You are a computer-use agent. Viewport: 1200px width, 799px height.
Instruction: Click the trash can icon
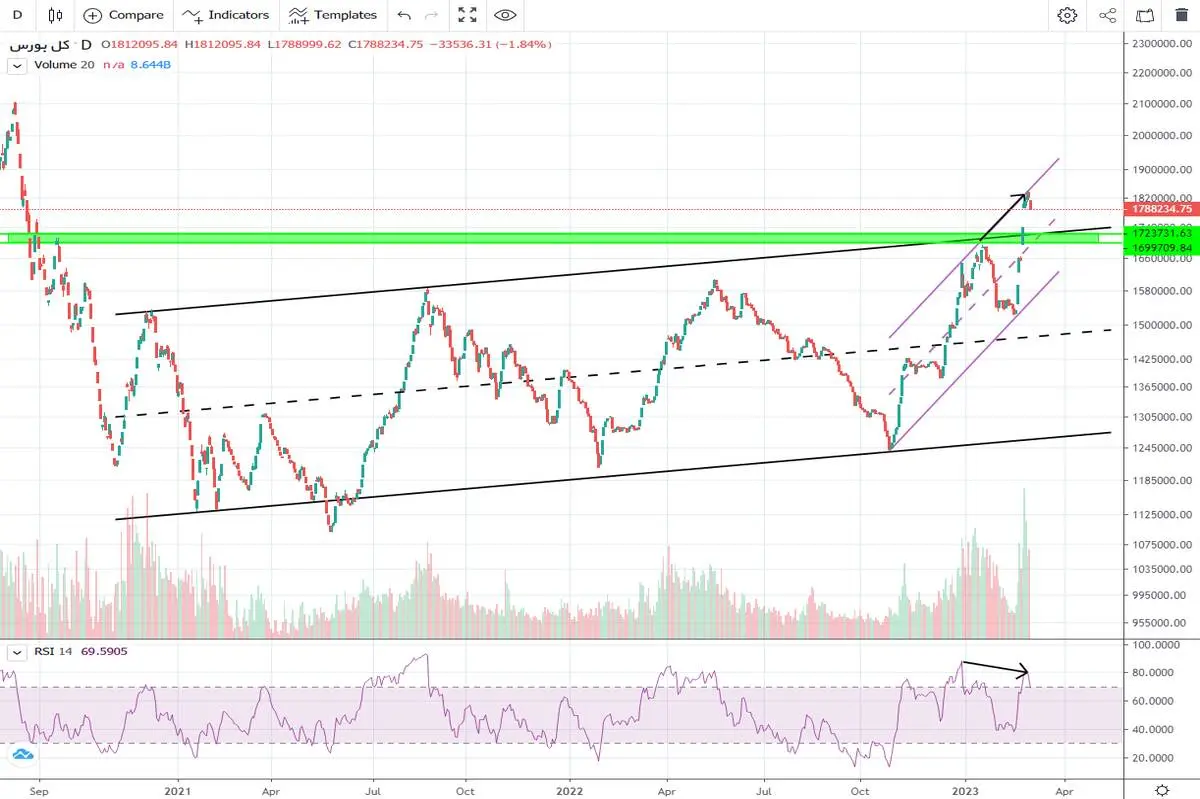[x=1180, y=15]
